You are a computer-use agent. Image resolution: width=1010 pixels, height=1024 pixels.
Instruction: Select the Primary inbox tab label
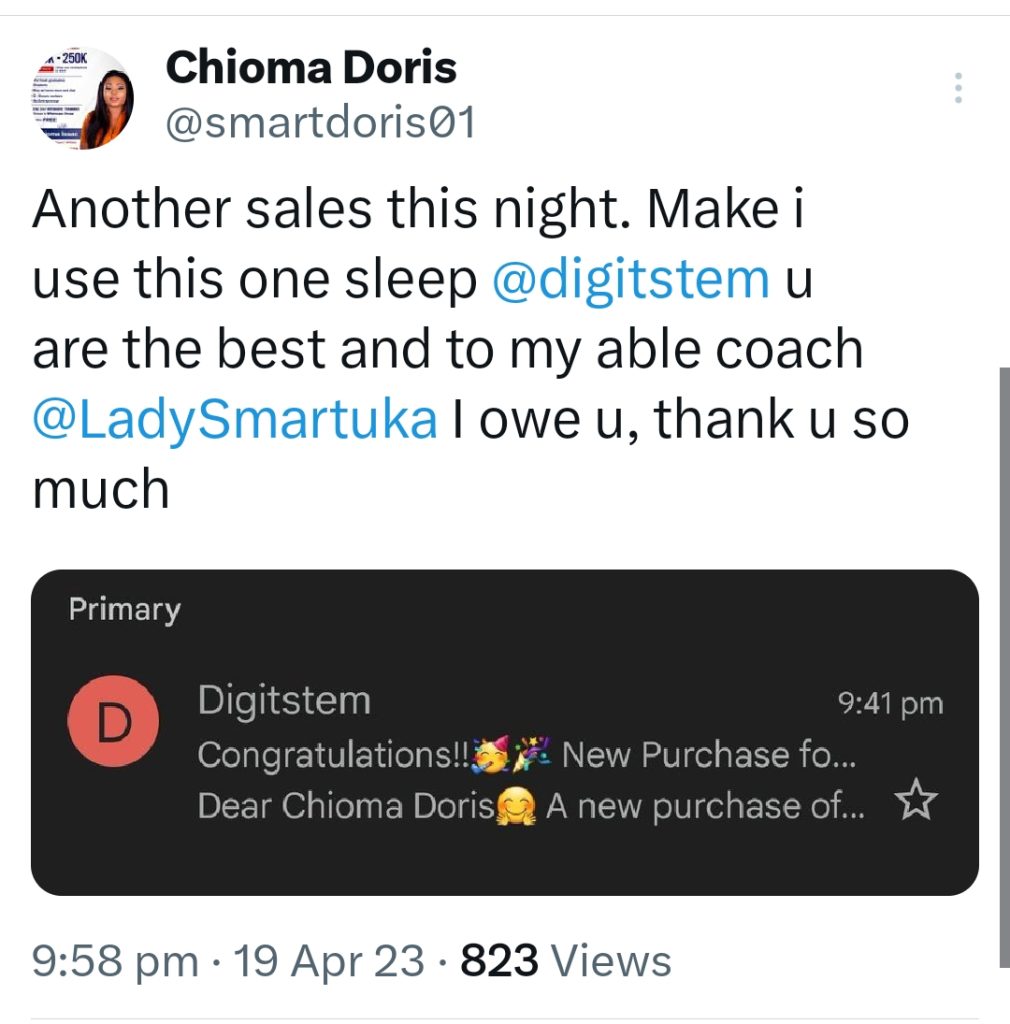[125, 609]
